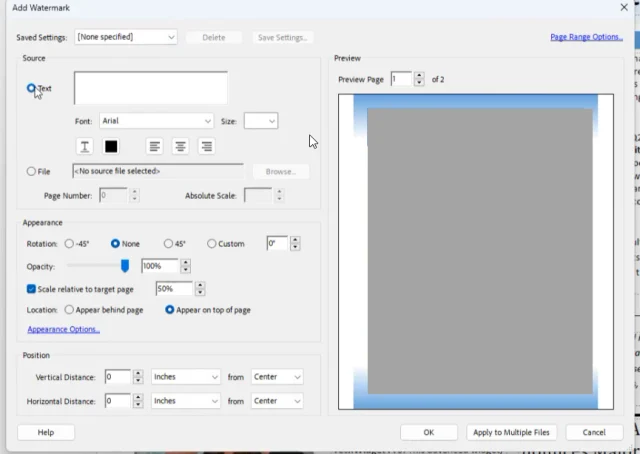Open the black text color swatch
The image size is (640, 454).
(111, 146)
